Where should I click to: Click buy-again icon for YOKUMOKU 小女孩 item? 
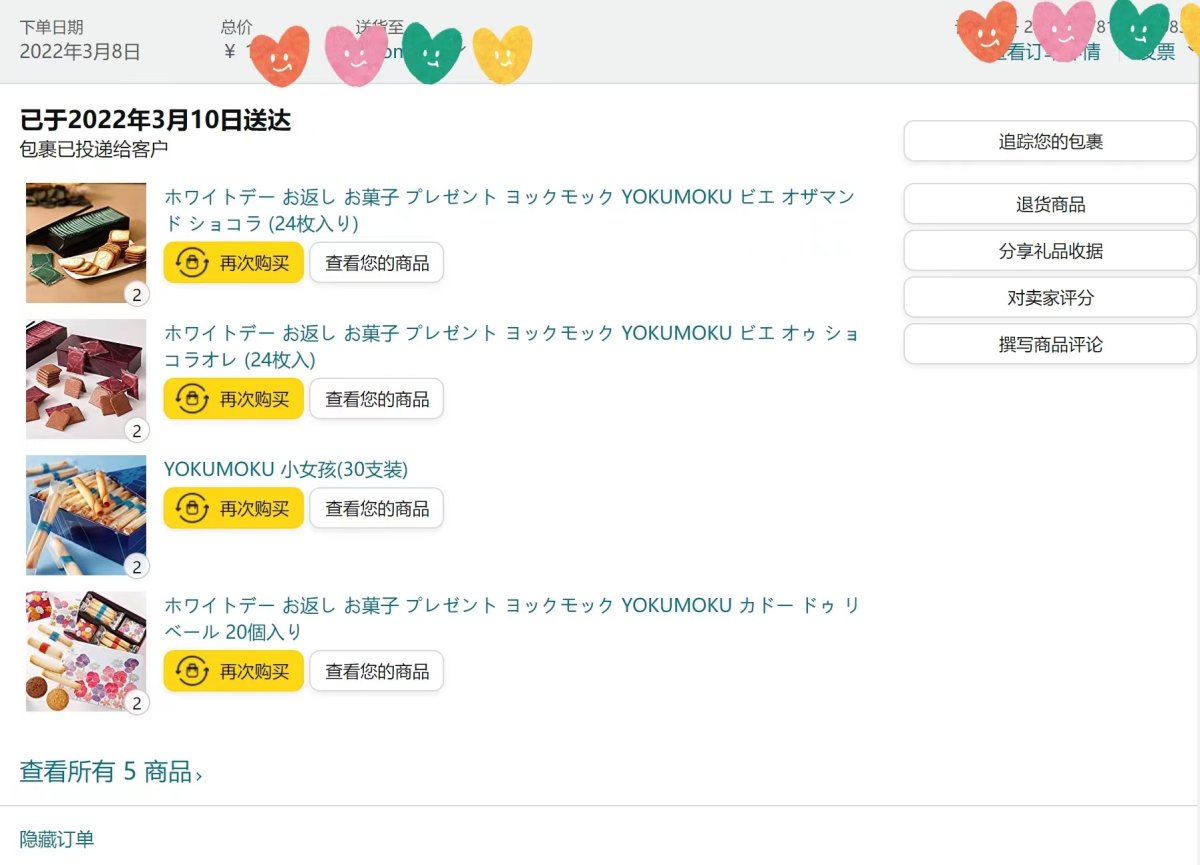(x=191, y=508)
